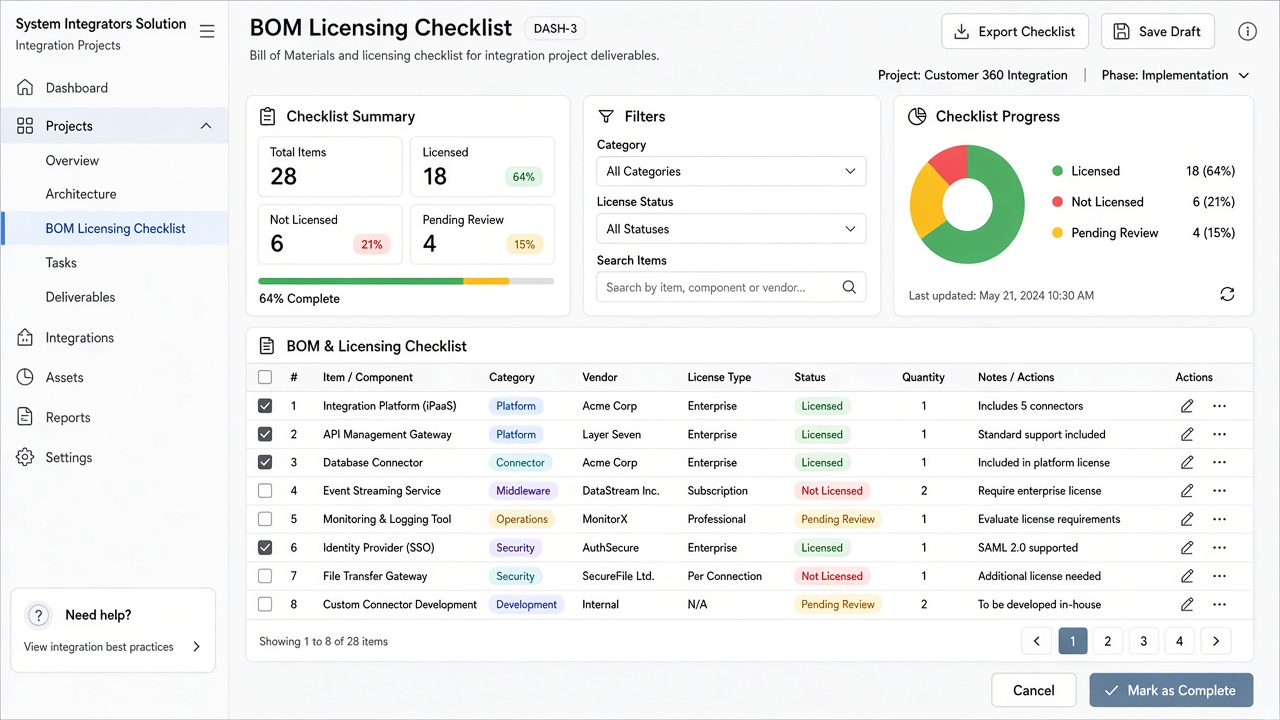Go to next page with right arrow
This screenshot has height=720, width=1280.
tap(1216, 641)
